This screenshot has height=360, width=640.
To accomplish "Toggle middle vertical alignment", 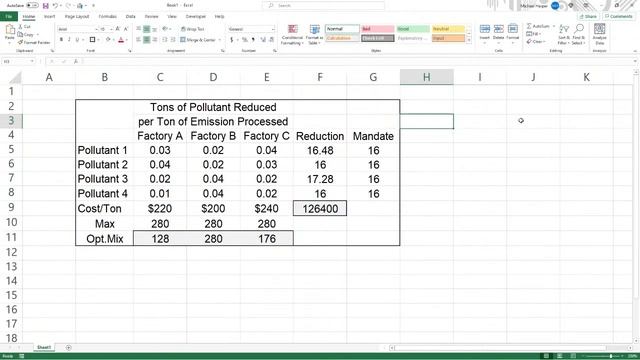I will (x=147, y=29).
